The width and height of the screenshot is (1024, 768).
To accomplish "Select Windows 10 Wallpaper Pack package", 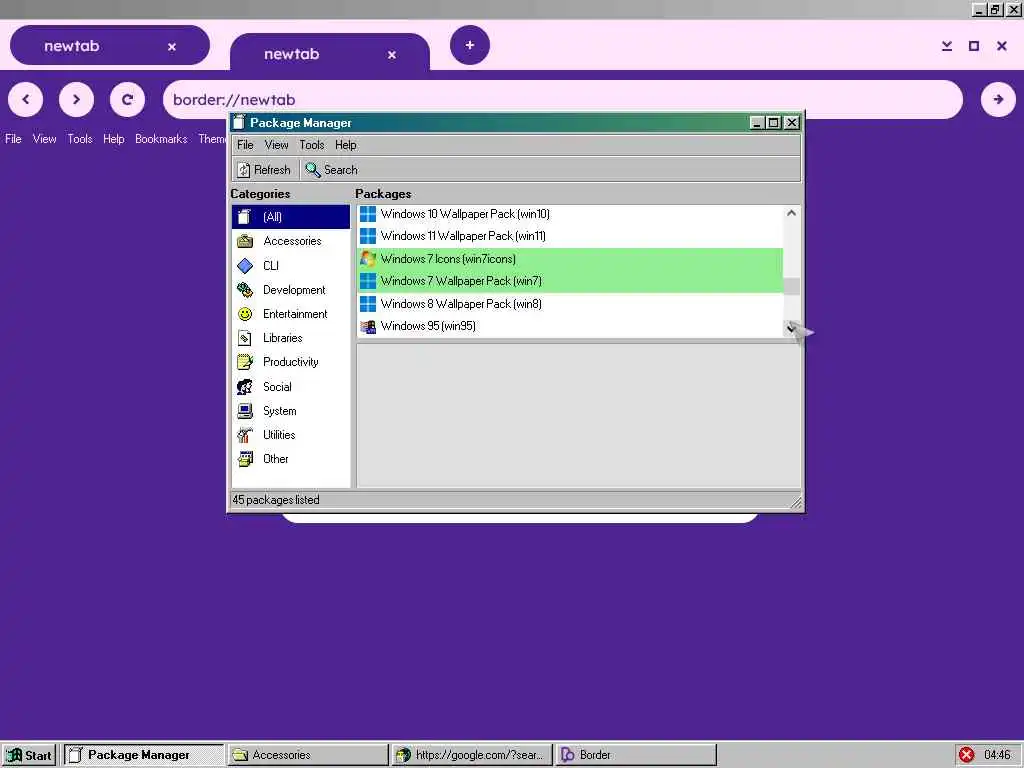I will (570, 214).
